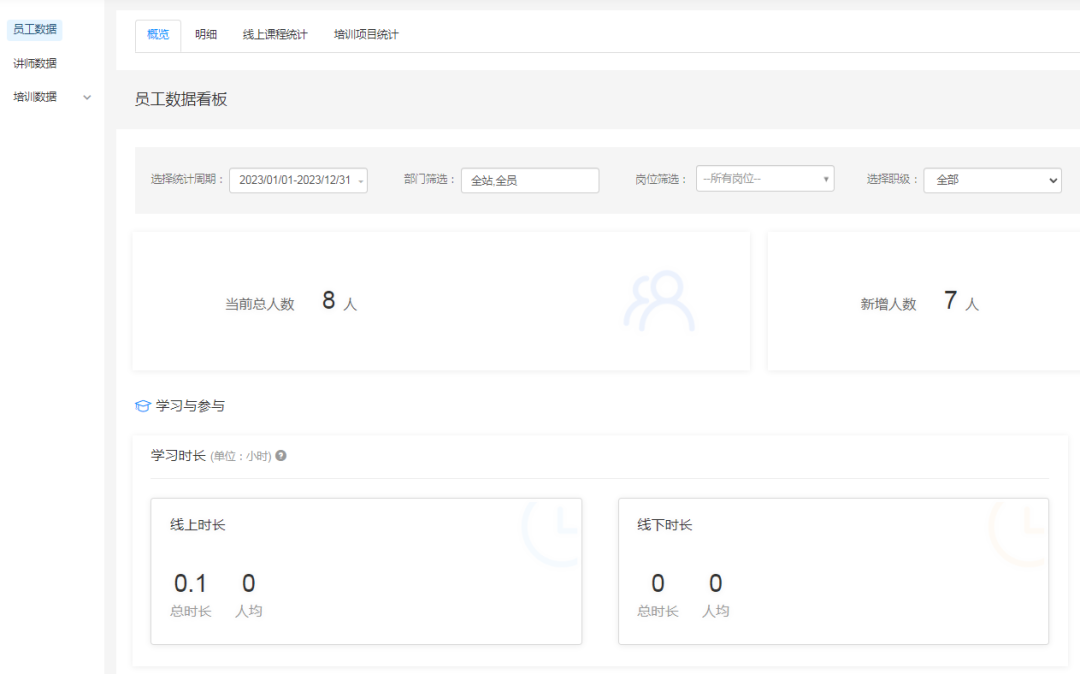
Task: Switch to the 明细 tab
Action: coord(206,35)
